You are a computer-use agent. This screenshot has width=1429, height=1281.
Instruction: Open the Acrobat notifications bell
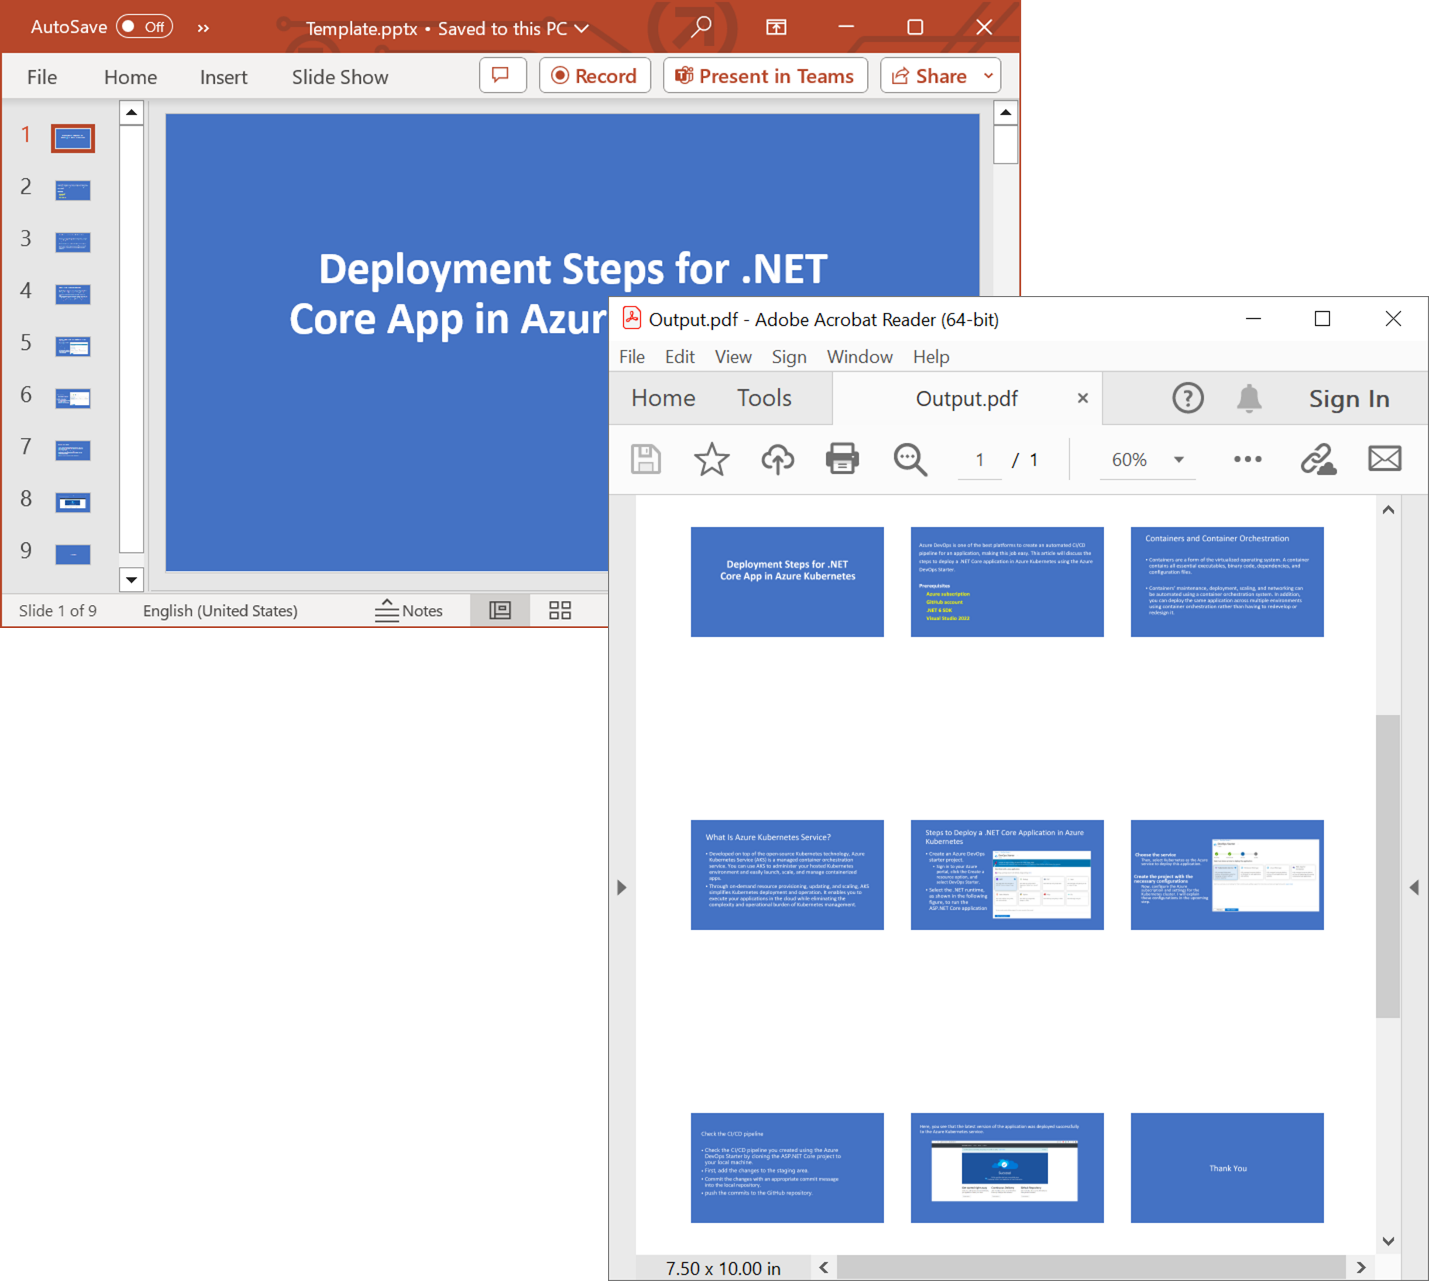(x=1249, y=398)
